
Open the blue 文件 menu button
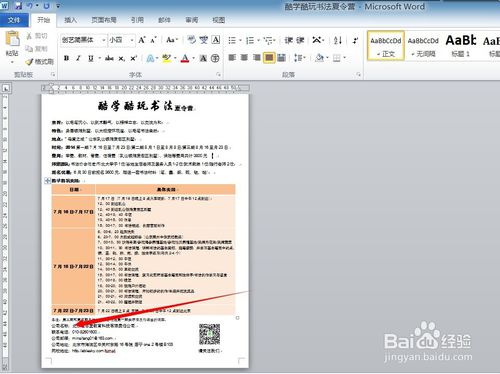click(14, 20)
